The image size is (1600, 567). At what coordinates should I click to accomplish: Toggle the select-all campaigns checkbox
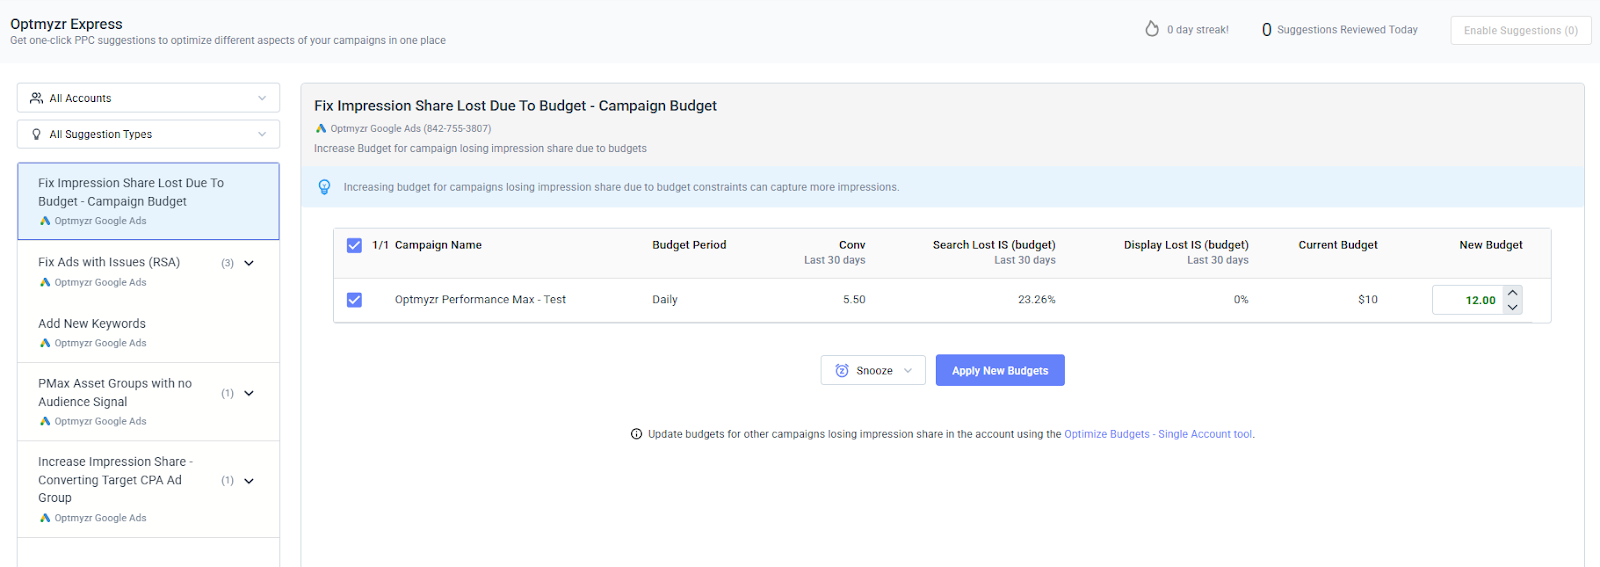coord(354,245)
